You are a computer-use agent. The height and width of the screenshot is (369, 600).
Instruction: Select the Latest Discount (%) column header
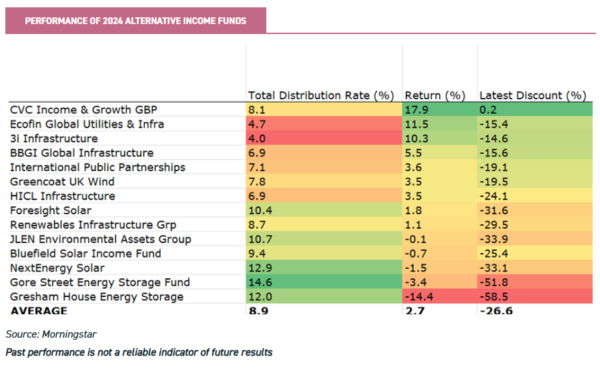533,95
